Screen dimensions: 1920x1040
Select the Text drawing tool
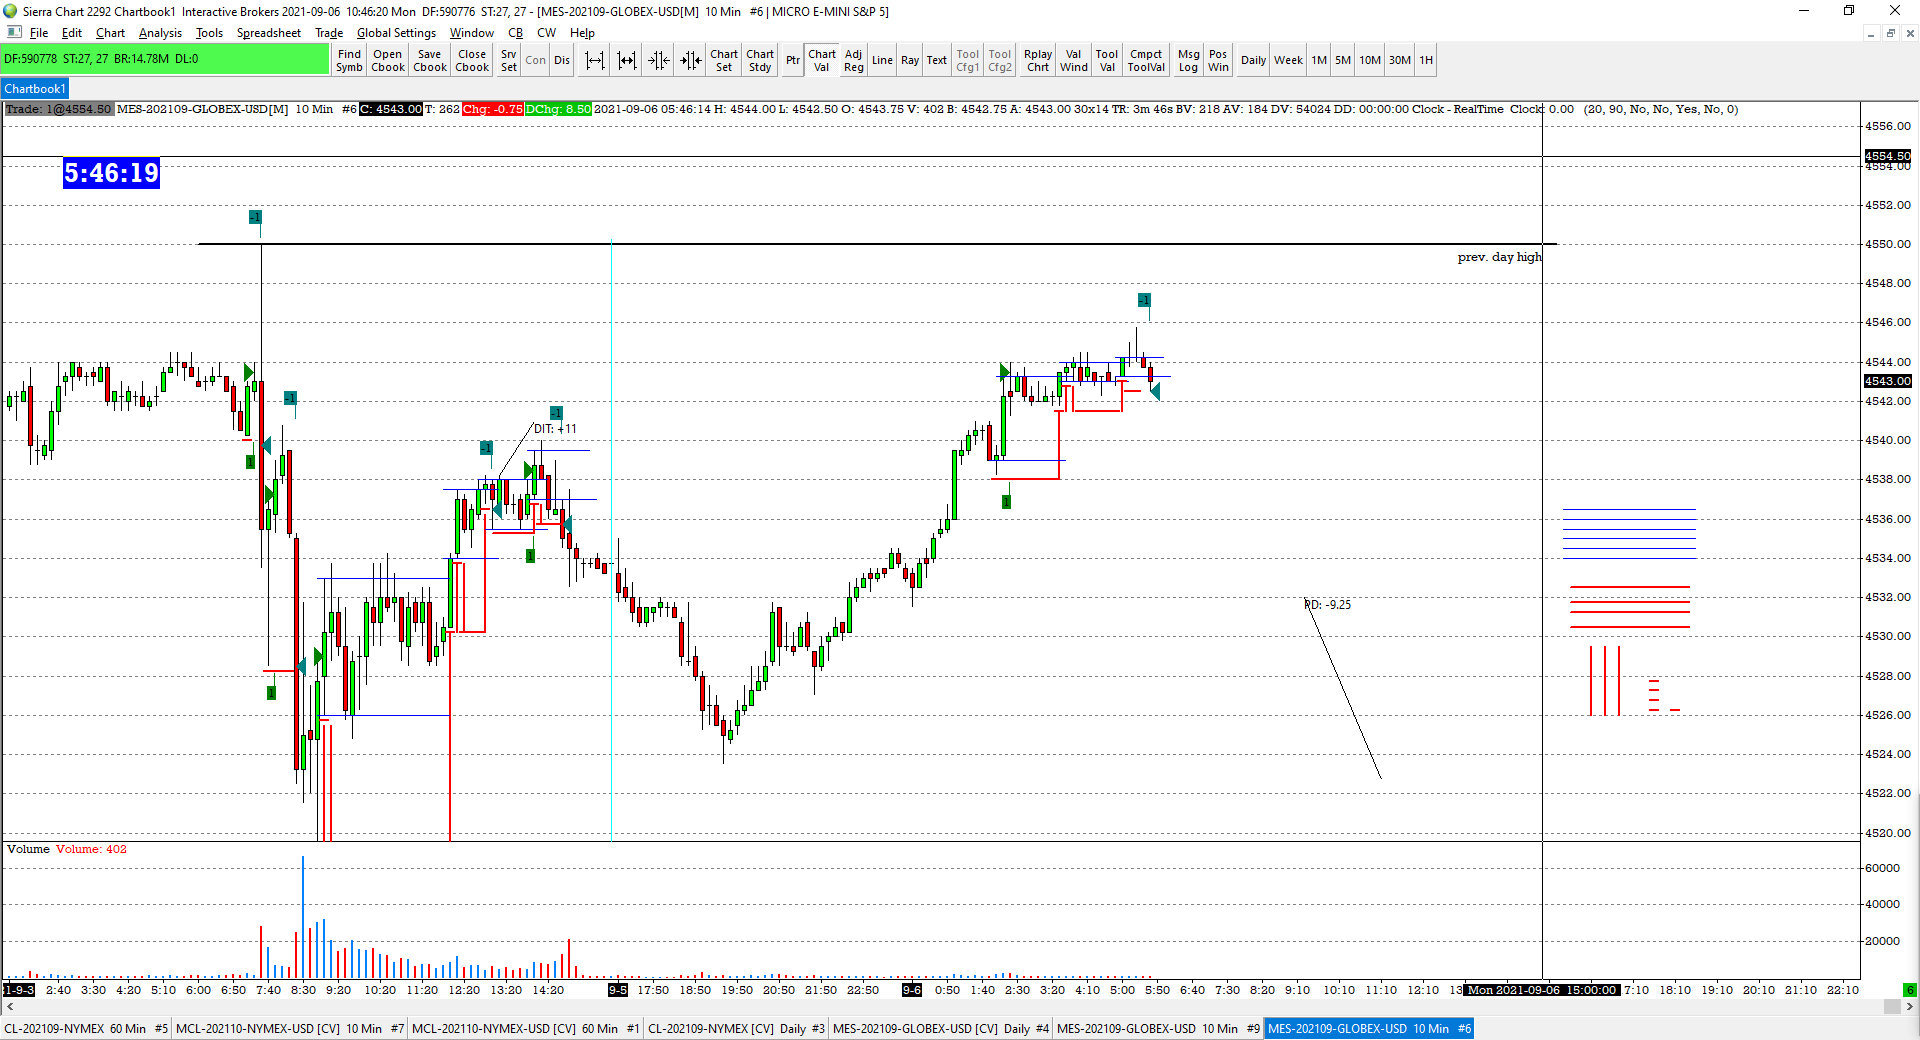[x=936, y=61]
